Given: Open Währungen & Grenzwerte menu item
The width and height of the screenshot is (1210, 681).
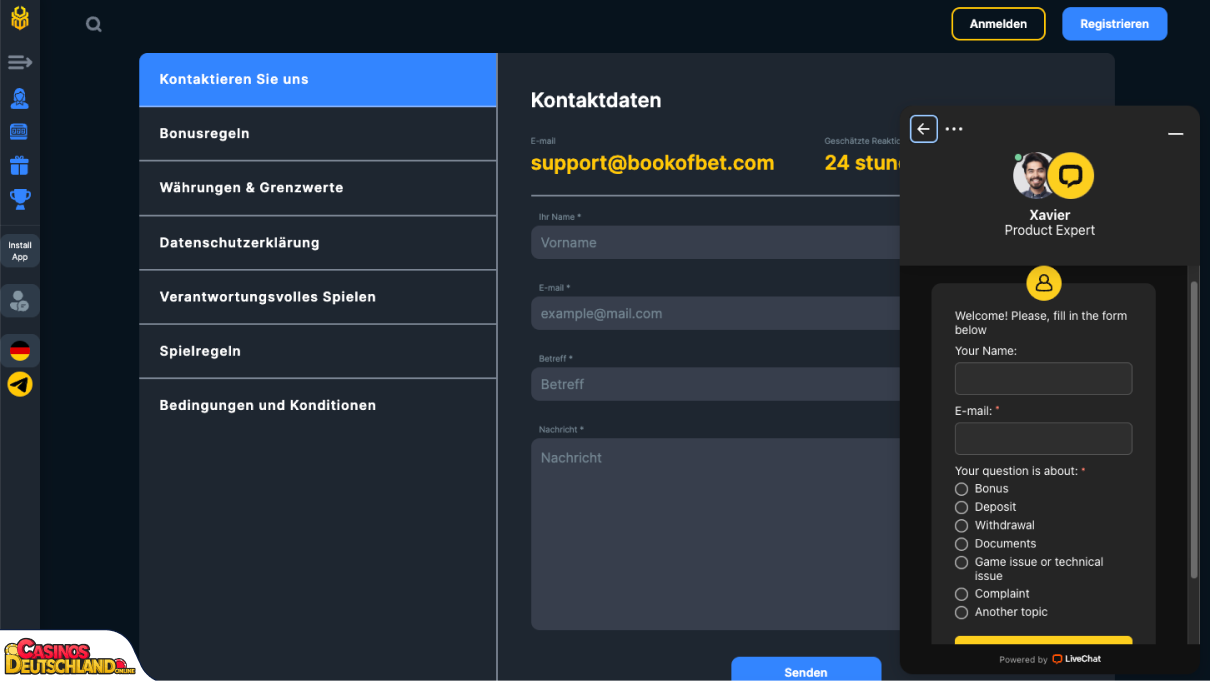Looking at the screenshot, I should pyautogui.click(x=317, y=188).
